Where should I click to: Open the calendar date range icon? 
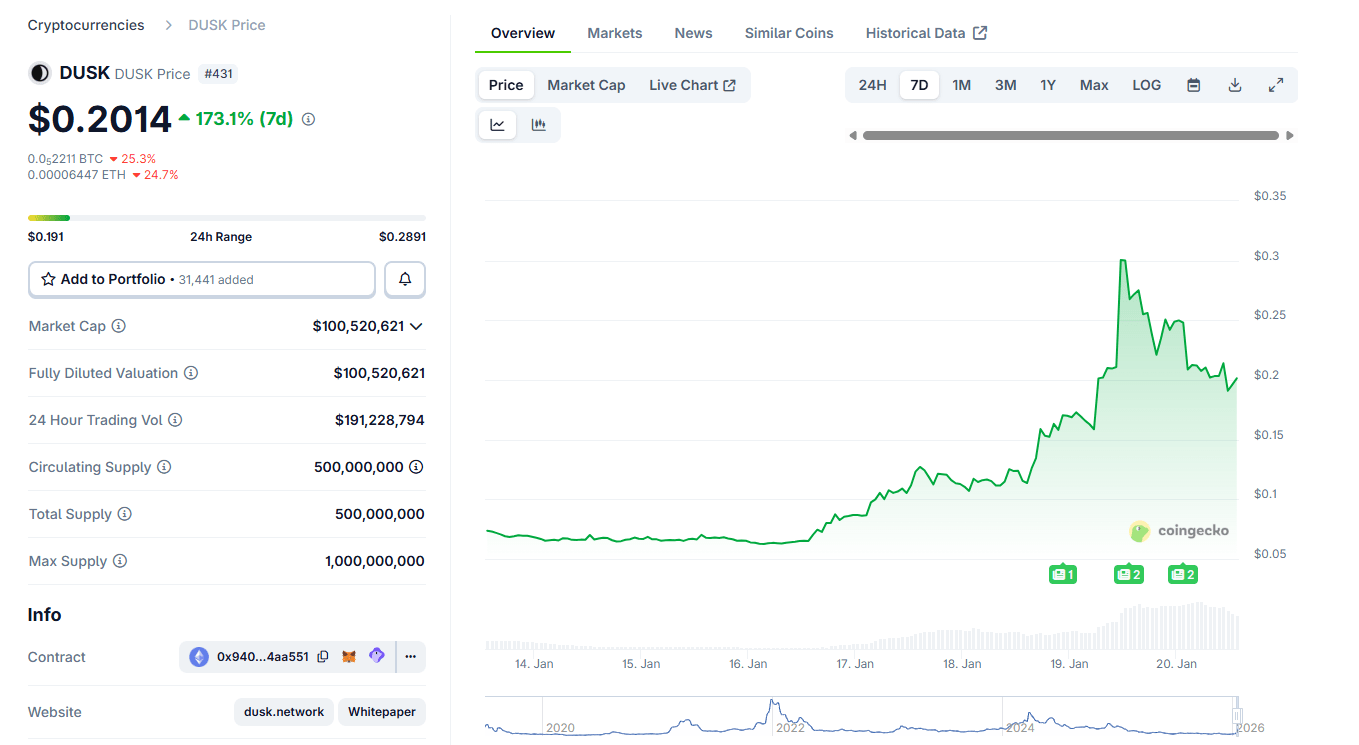[1193, 85]
